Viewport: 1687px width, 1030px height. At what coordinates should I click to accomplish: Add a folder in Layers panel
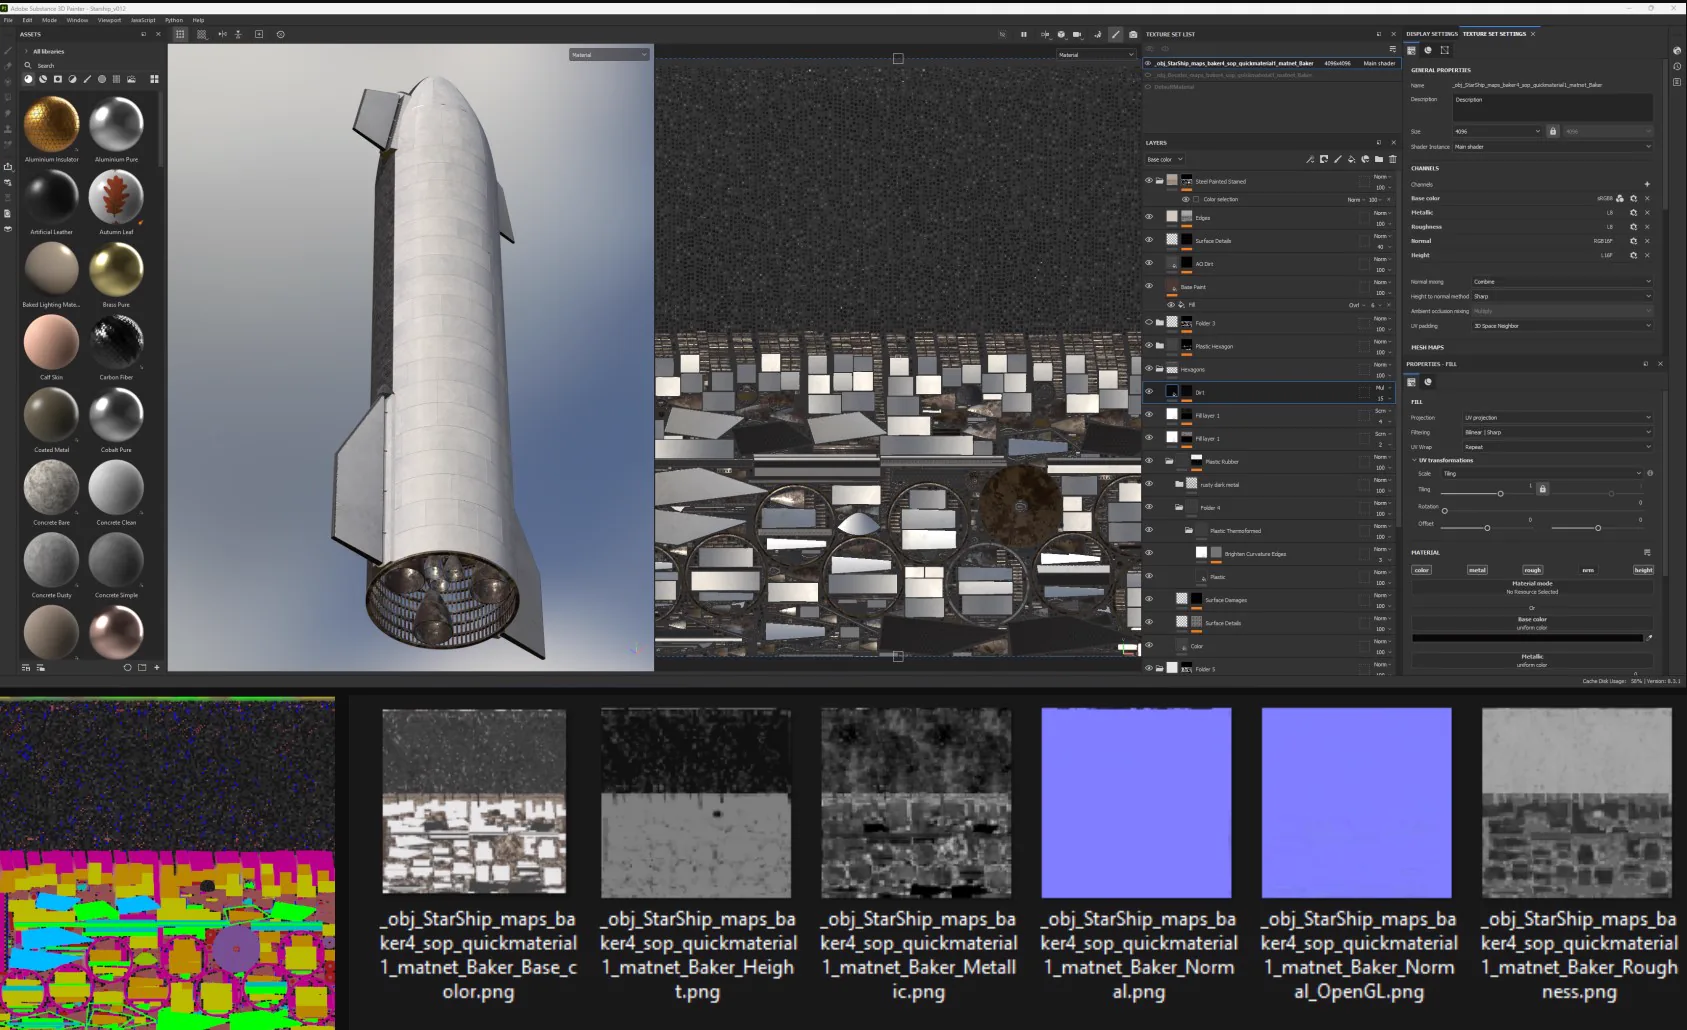coord(1379,159)
